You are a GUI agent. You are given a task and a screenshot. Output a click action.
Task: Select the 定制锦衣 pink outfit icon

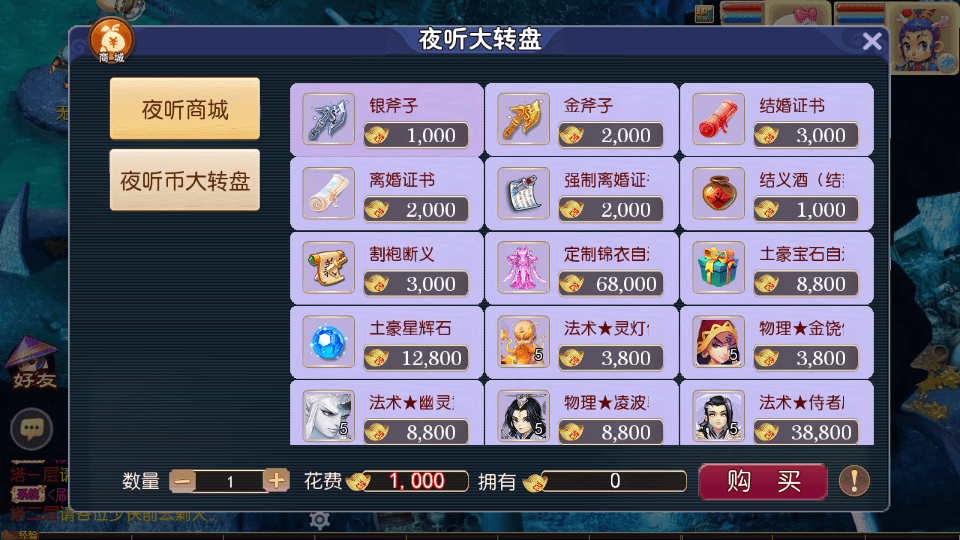523,268
